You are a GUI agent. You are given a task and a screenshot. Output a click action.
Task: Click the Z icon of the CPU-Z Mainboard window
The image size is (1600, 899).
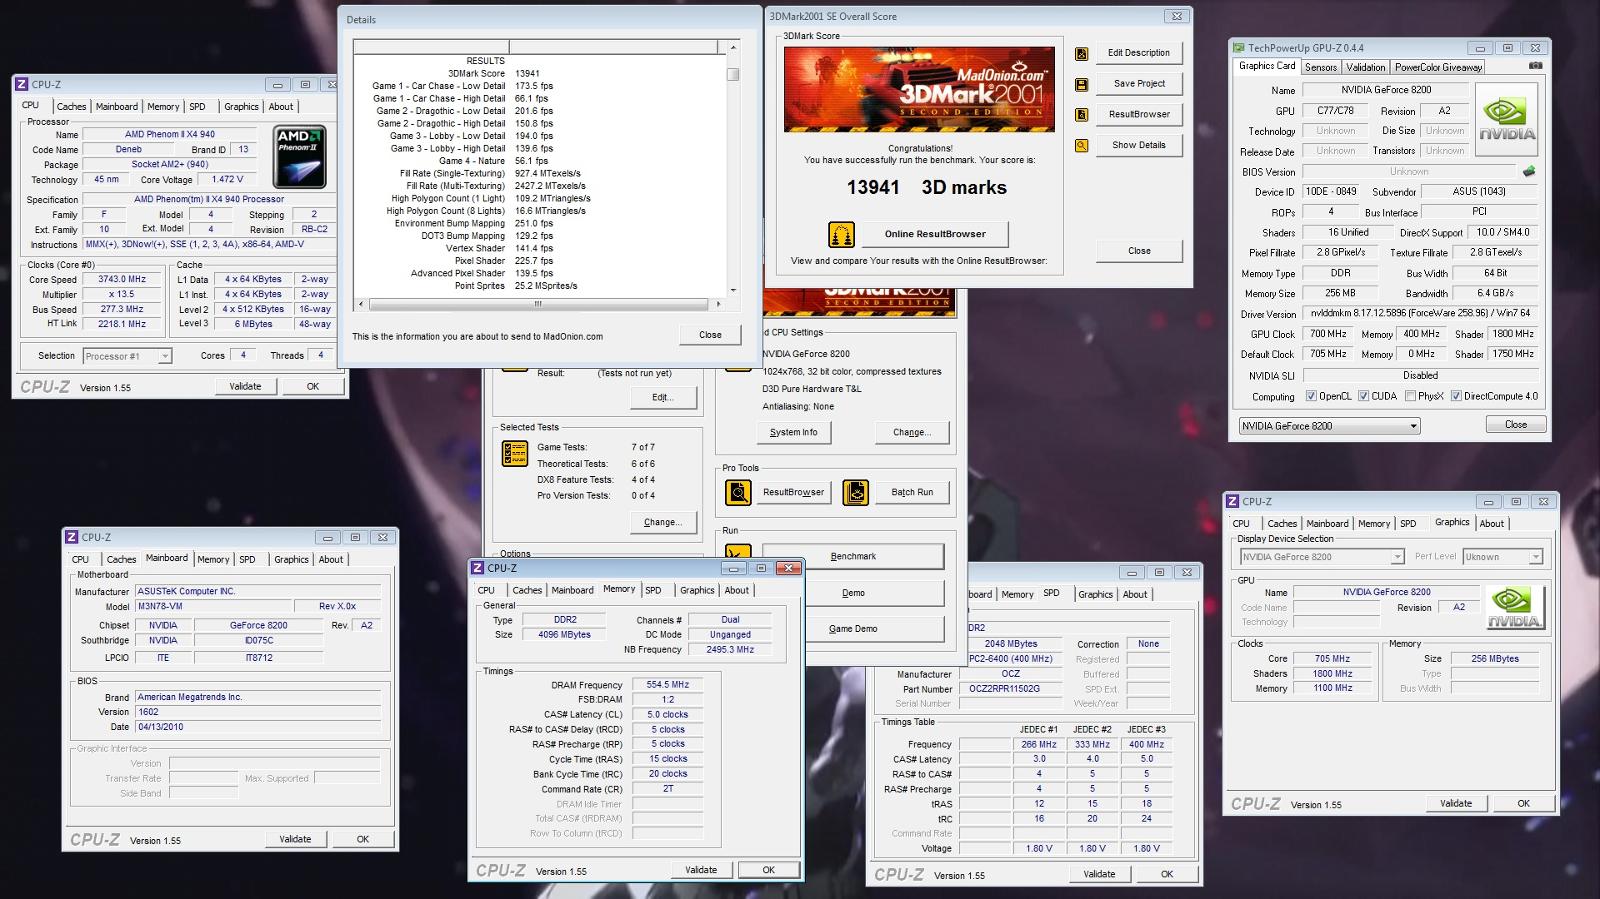[73, 537]
